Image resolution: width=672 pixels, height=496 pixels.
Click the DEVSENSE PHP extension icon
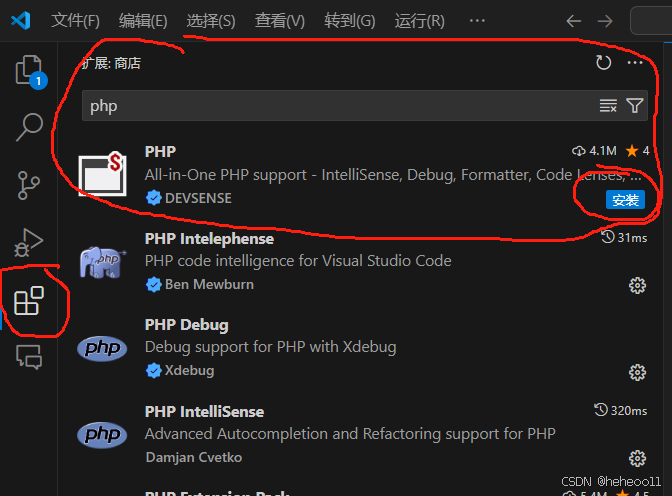pos(102,174)
